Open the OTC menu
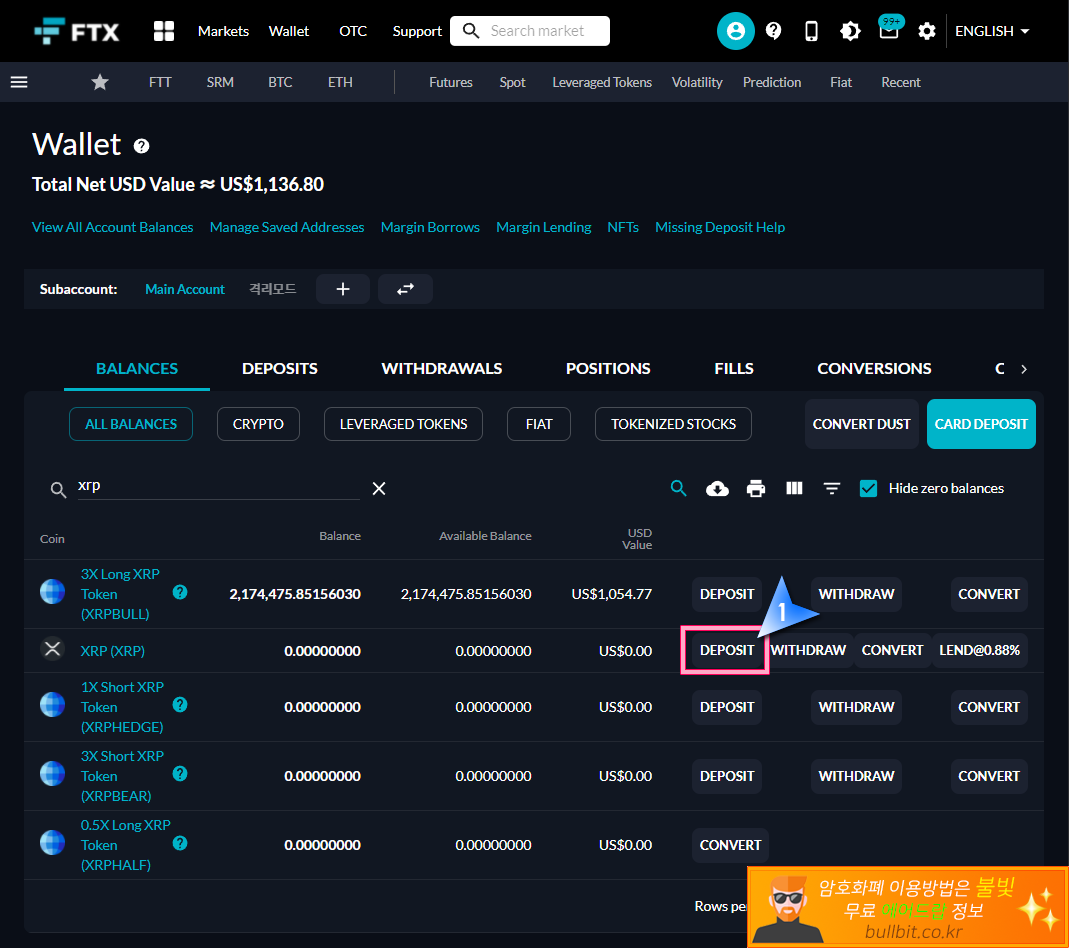 (x=353, y=31)
